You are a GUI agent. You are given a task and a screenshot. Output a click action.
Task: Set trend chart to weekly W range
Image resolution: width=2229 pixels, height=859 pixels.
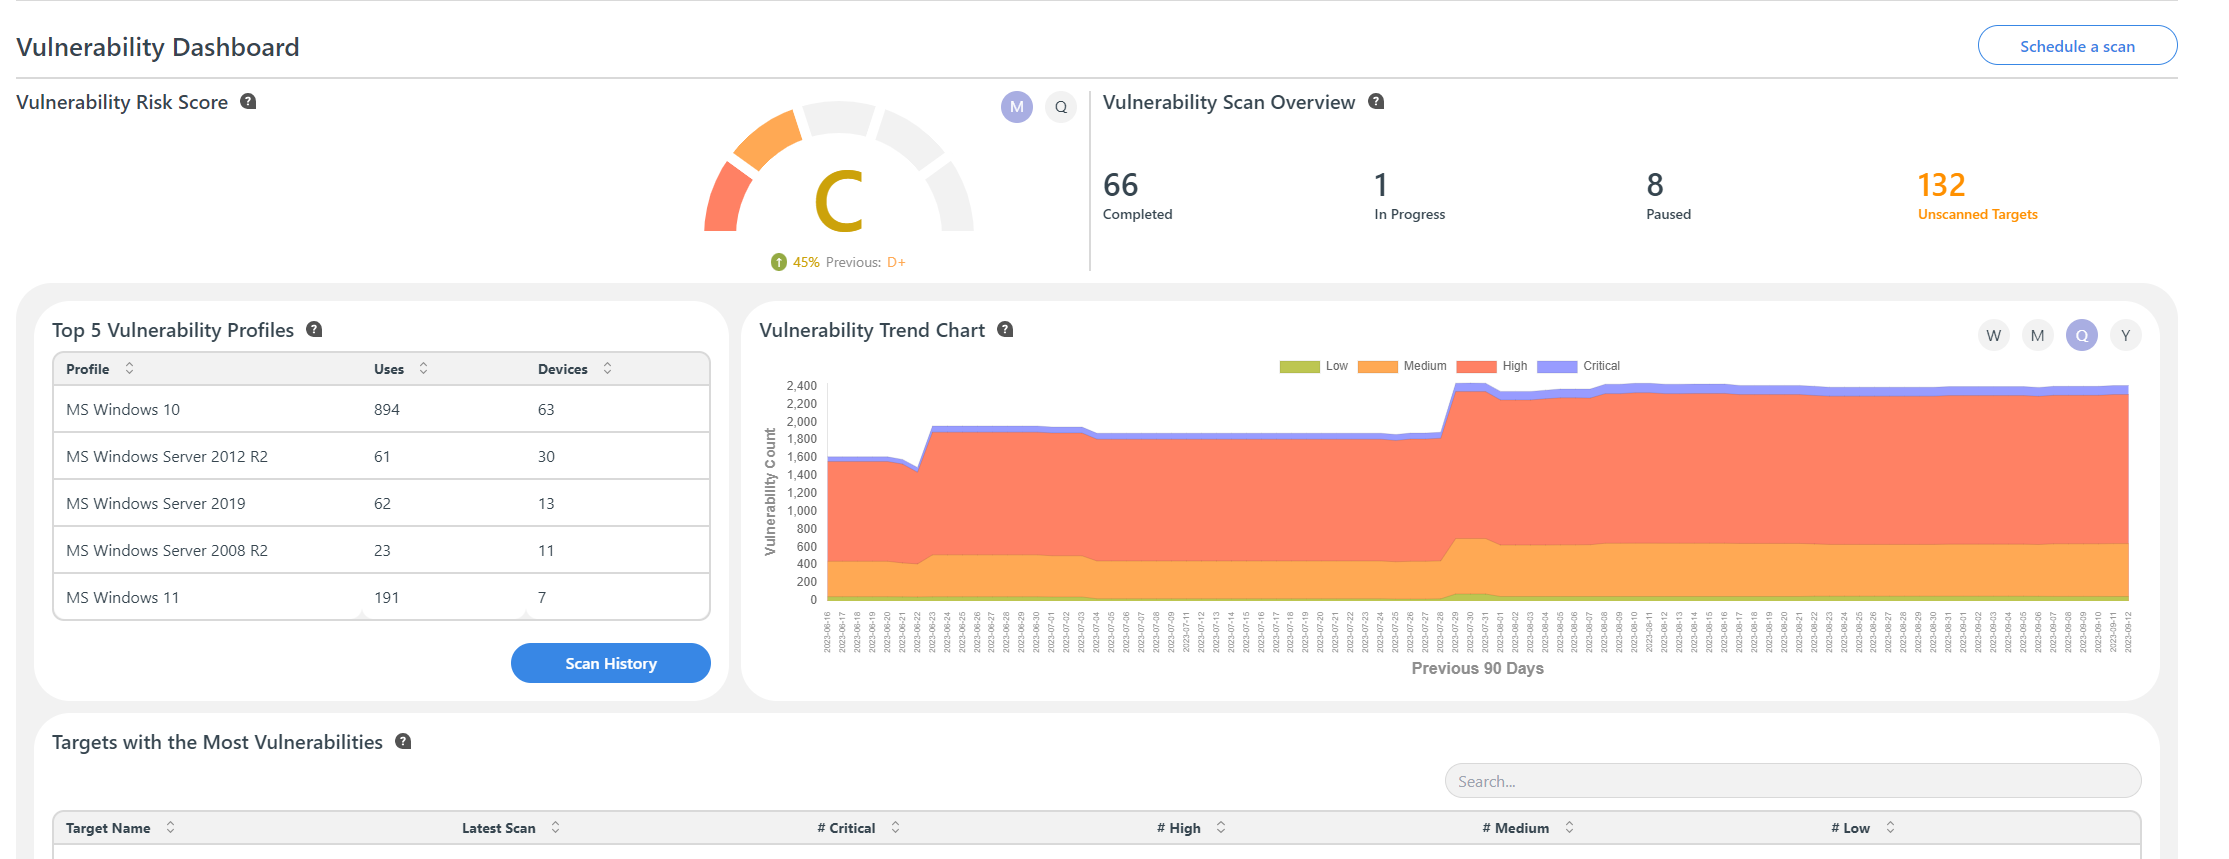(x=1993, y=335)
